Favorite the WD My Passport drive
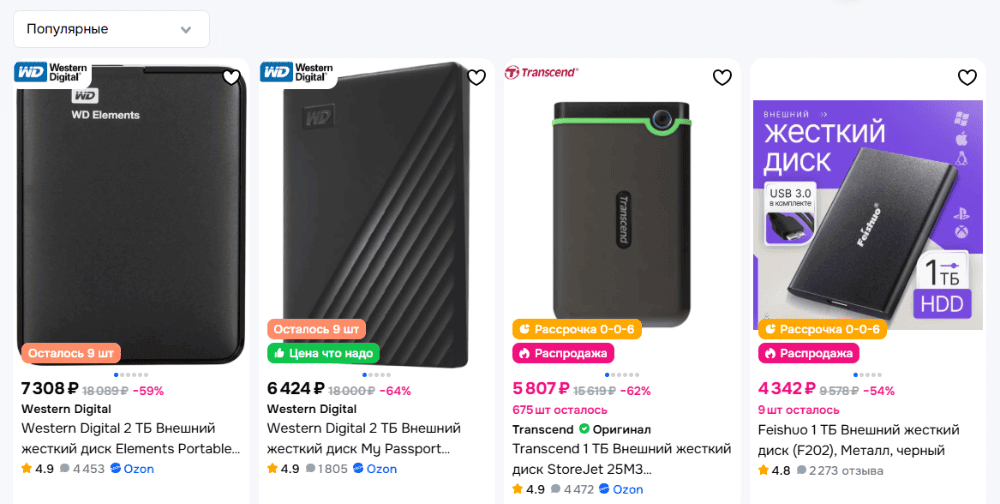The width and height of the screenshot is (1000, 504). pos(477,77)
